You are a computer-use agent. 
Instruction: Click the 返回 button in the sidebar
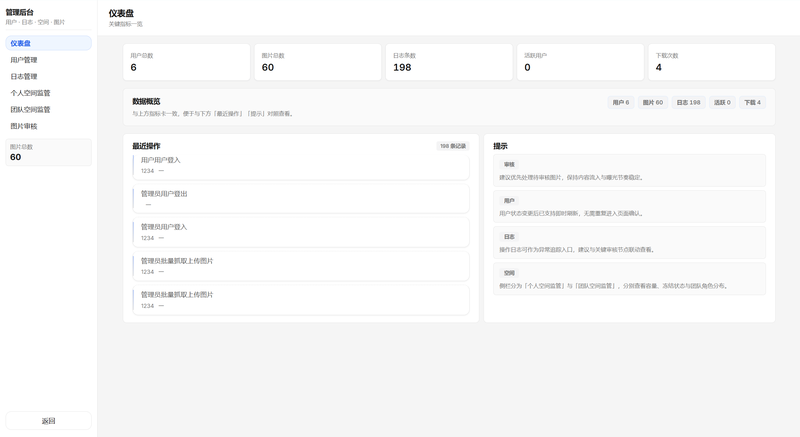[48, 421]
